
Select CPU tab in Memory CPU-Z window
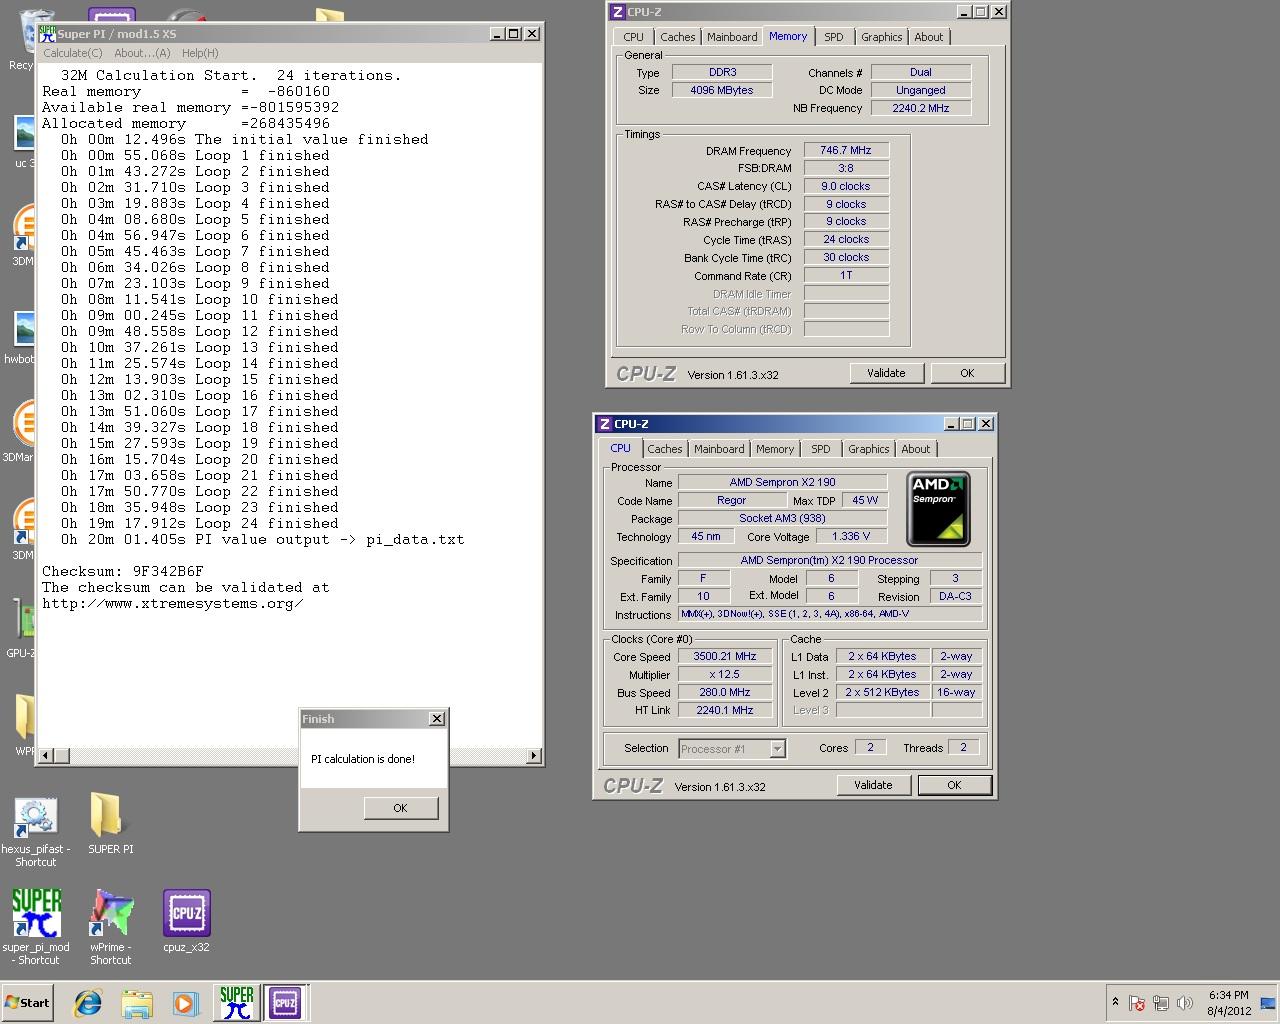[634, 37]
